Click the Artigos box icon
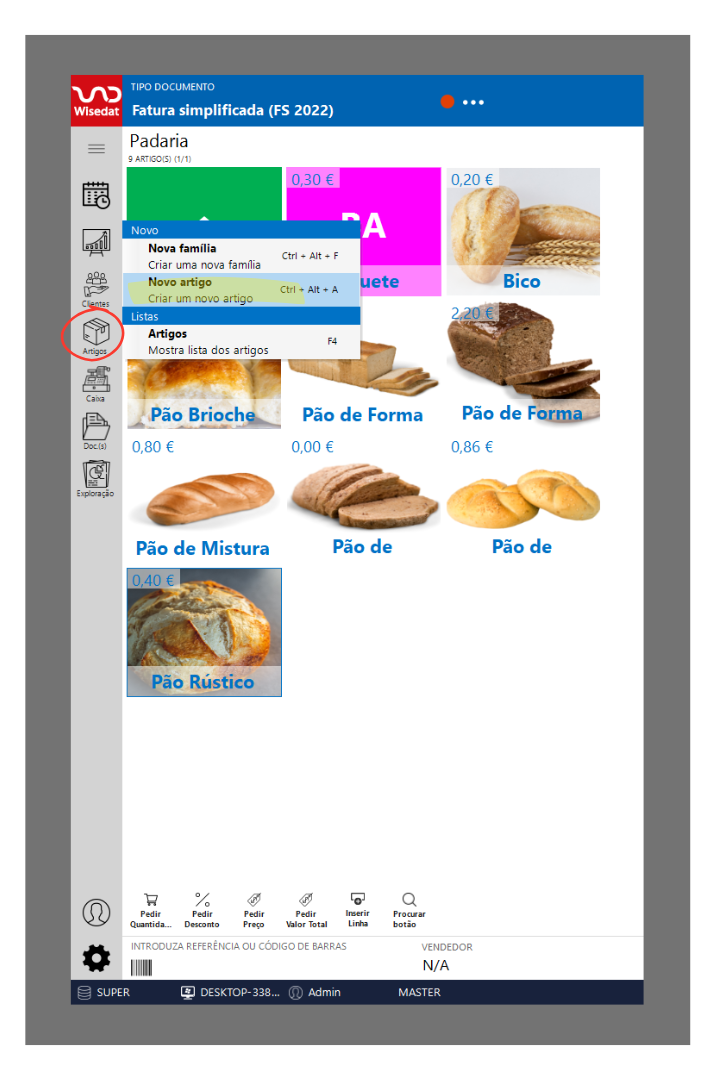Viewport: 709px width, 1078px height. tap(96, 336)
